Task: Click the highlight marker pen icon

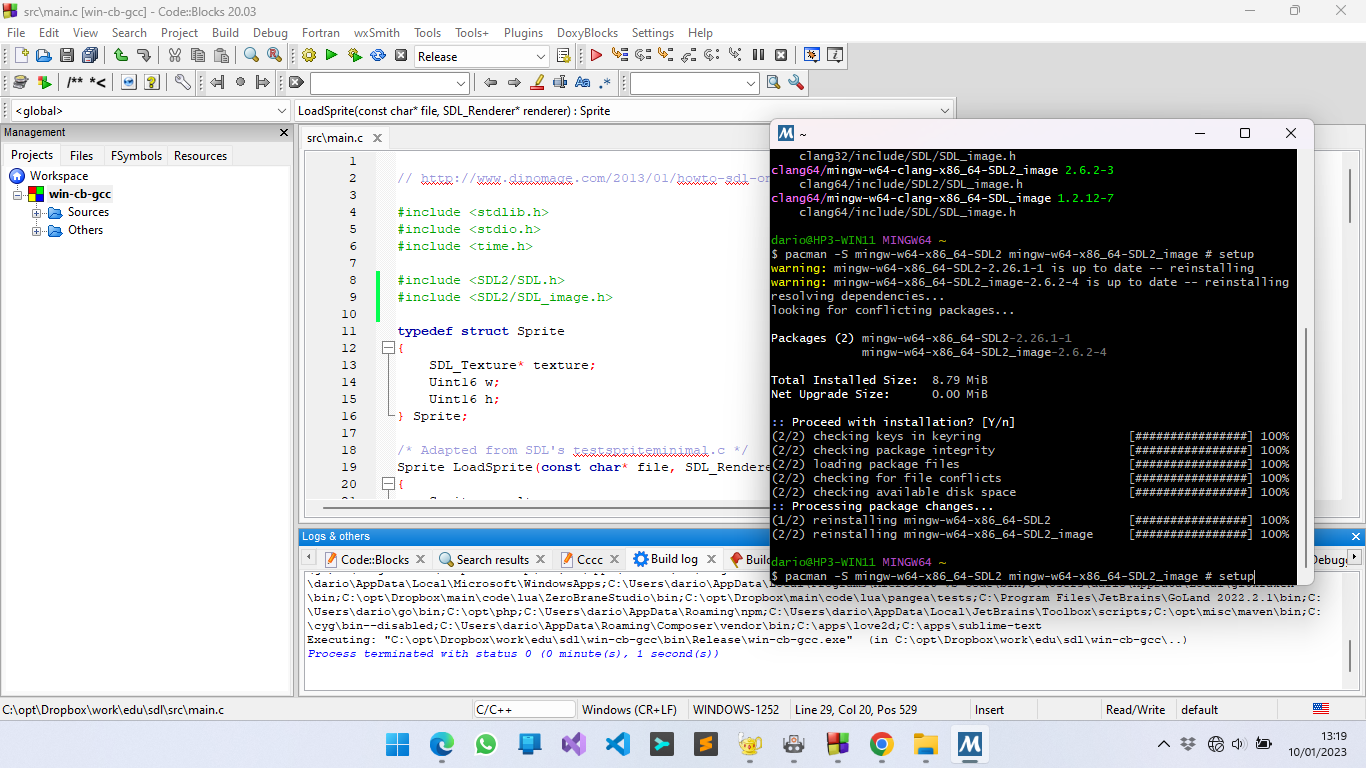Action: (x=537, y=83)
